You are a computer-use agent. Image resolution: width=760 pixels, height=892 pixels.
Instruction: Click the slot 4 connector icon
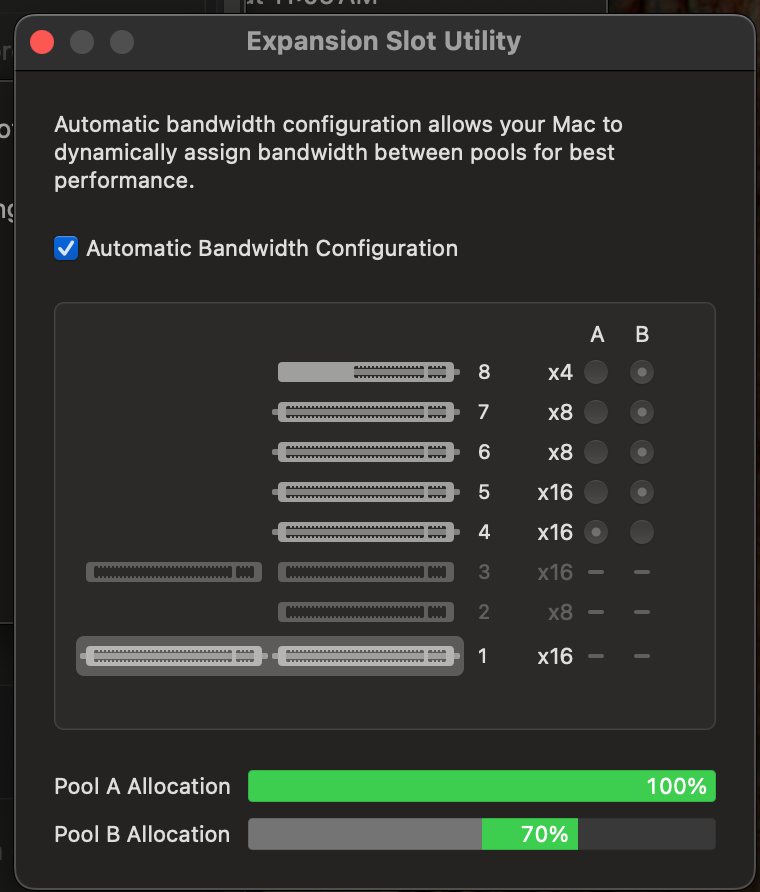pyautogui.click(x=366, y=532)
